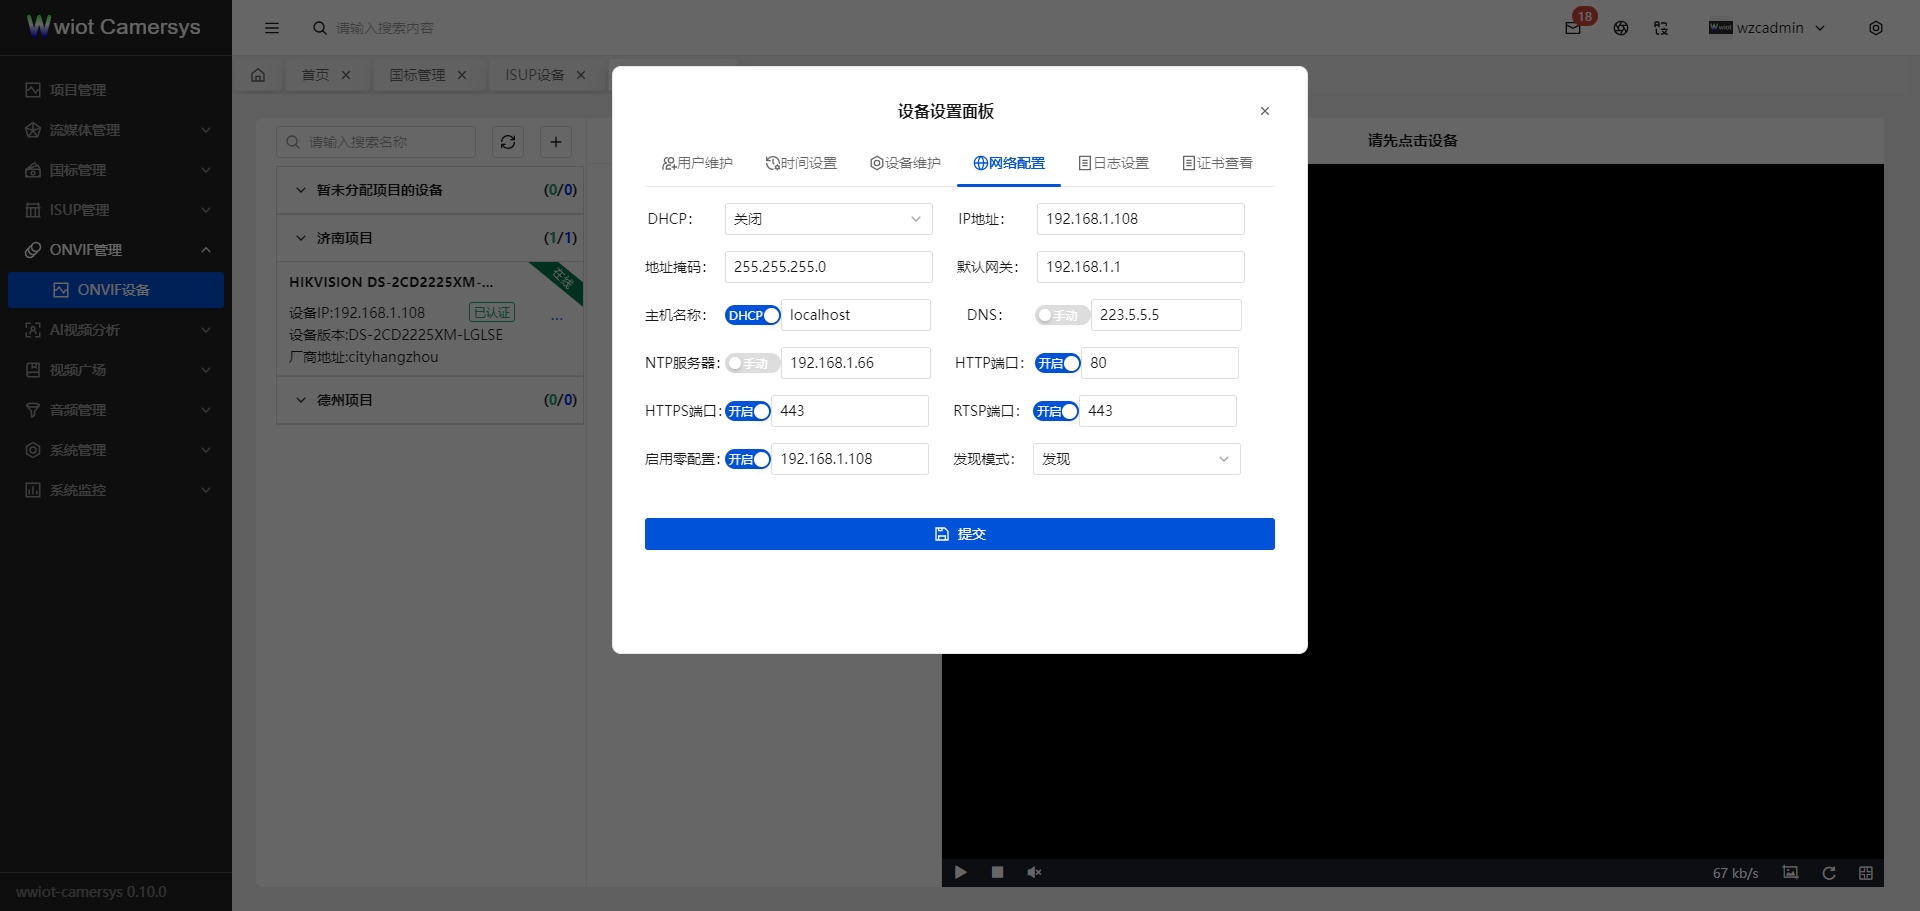
Task: Switch to the 用户维护 tab
Action: click(697, 162)
